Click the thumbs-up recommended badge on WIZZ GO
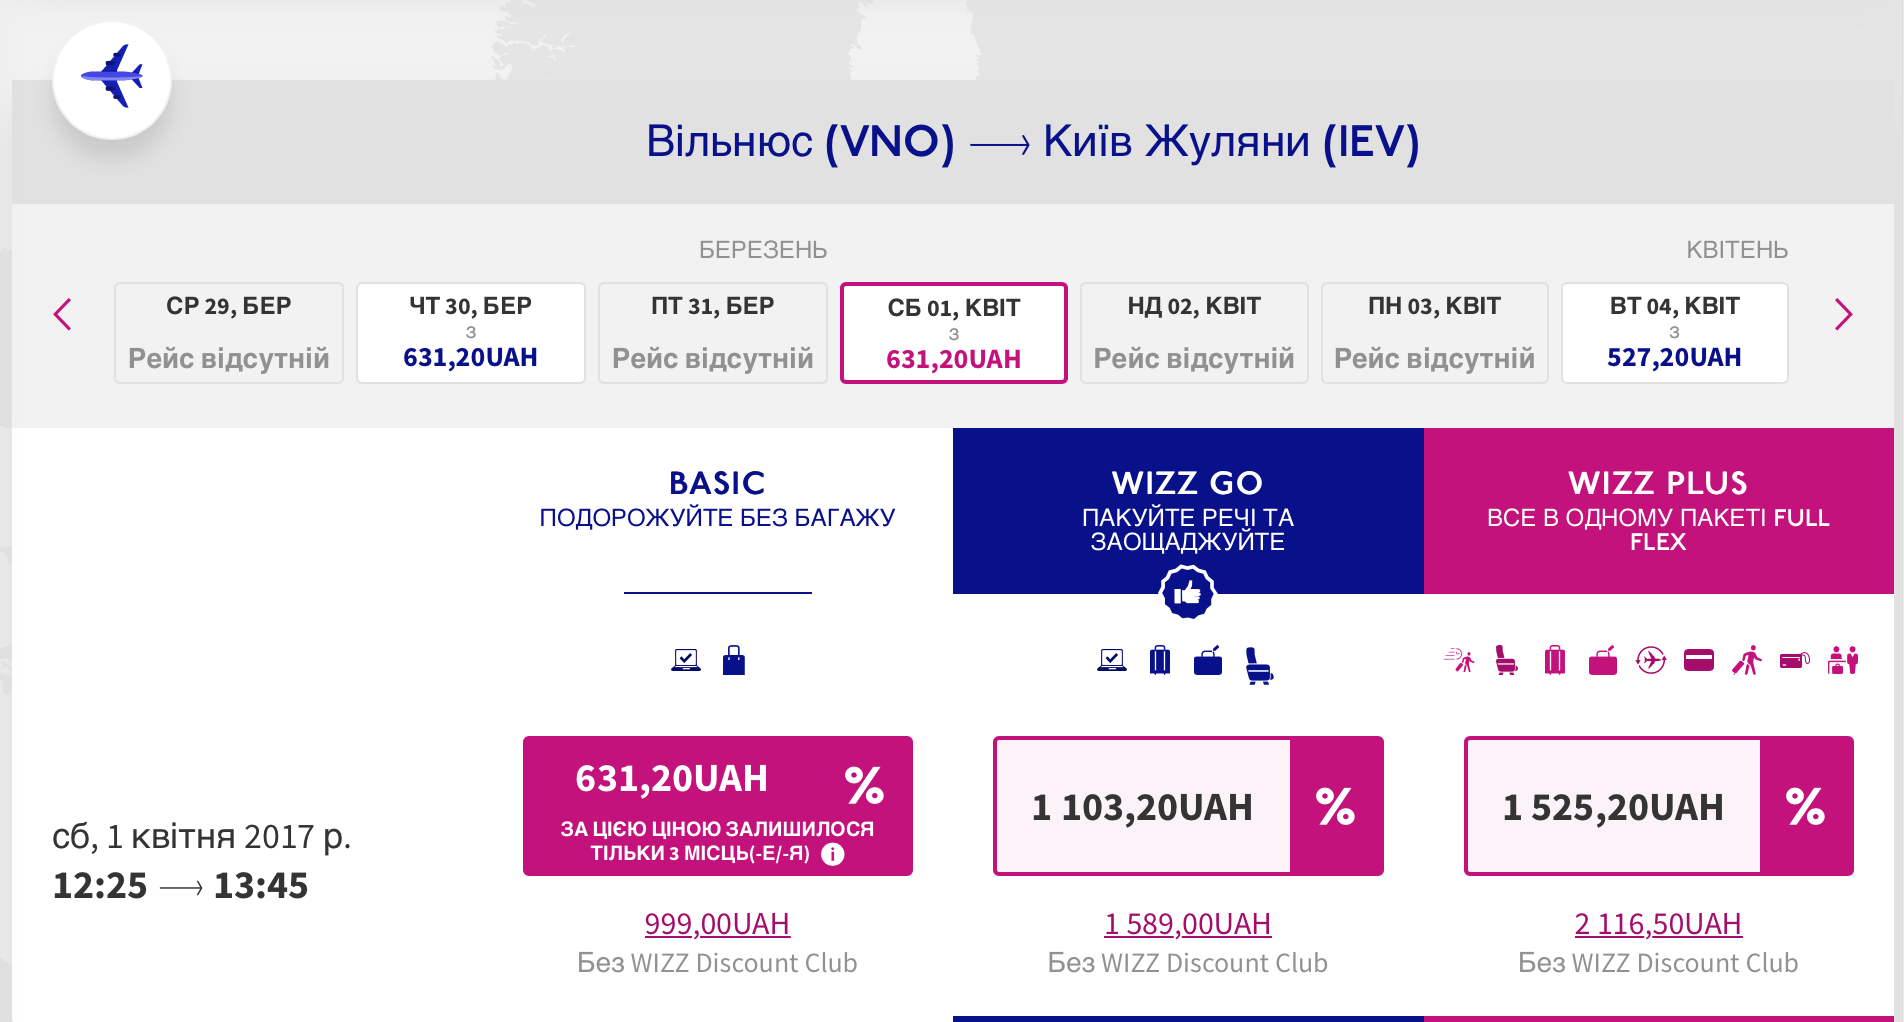Screen dimensions: 1904x1022 coord(1187,593)
